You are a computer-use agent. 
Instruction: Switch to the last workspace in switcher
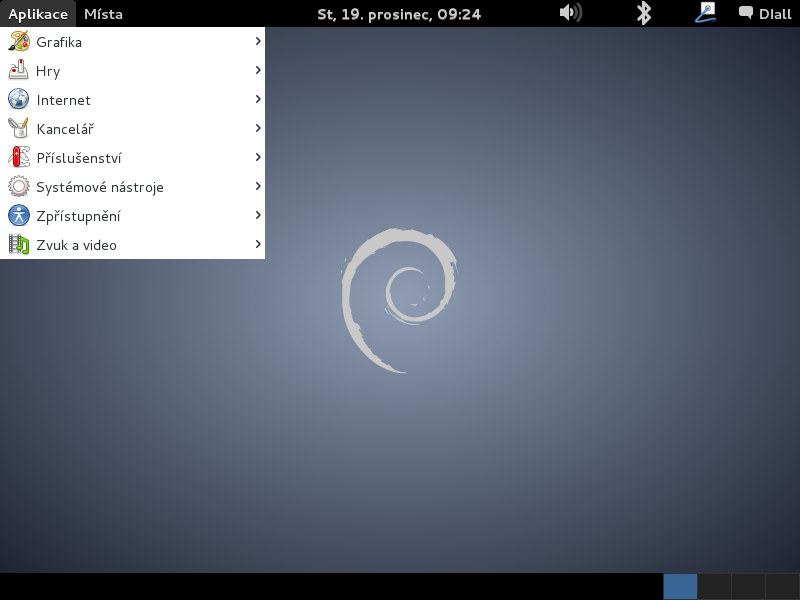[783, 587]
